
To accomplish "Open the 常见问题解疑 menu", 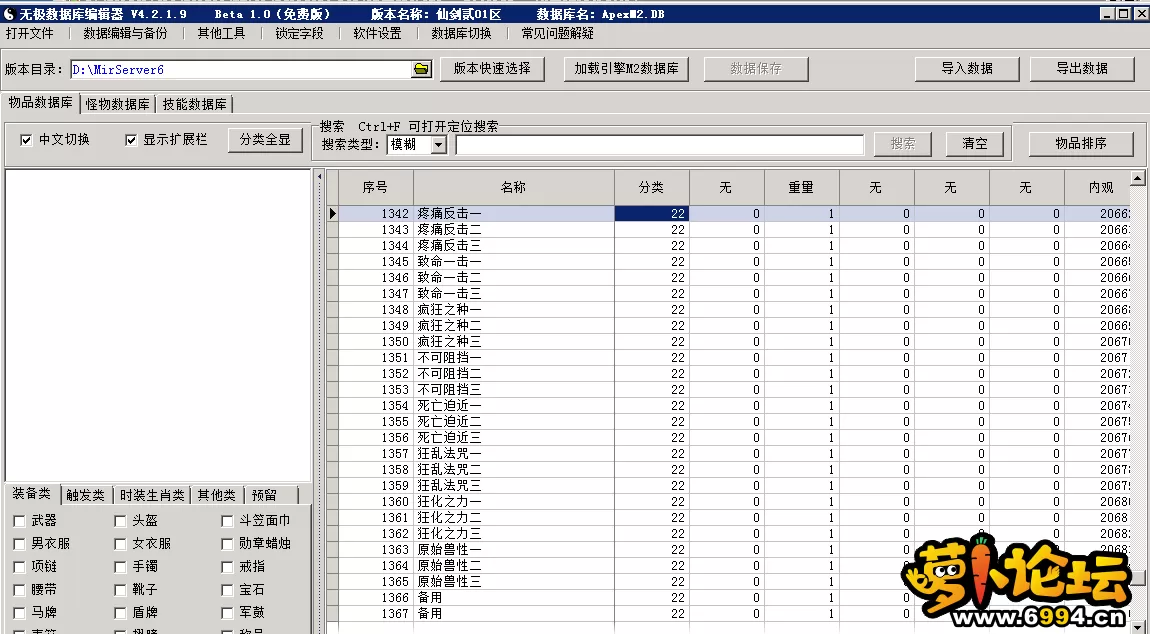I will (557, 33).
